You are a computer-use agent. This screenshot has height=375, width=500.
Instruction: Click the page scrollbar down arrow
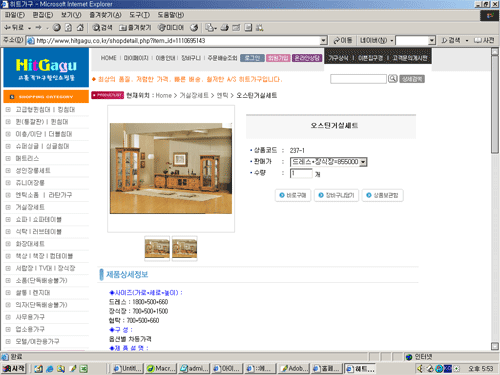click(x=495, y=346)
